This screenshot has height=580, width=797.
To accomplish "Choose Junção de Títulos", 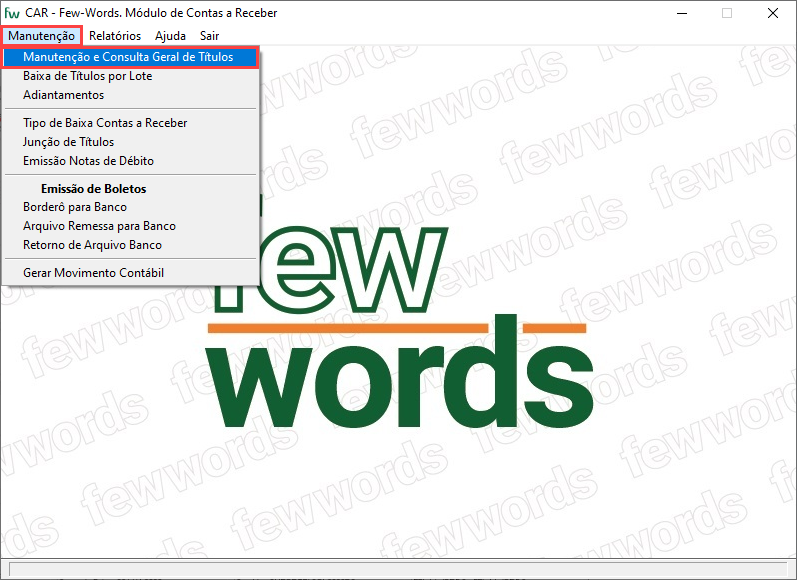I will point(131,142).
